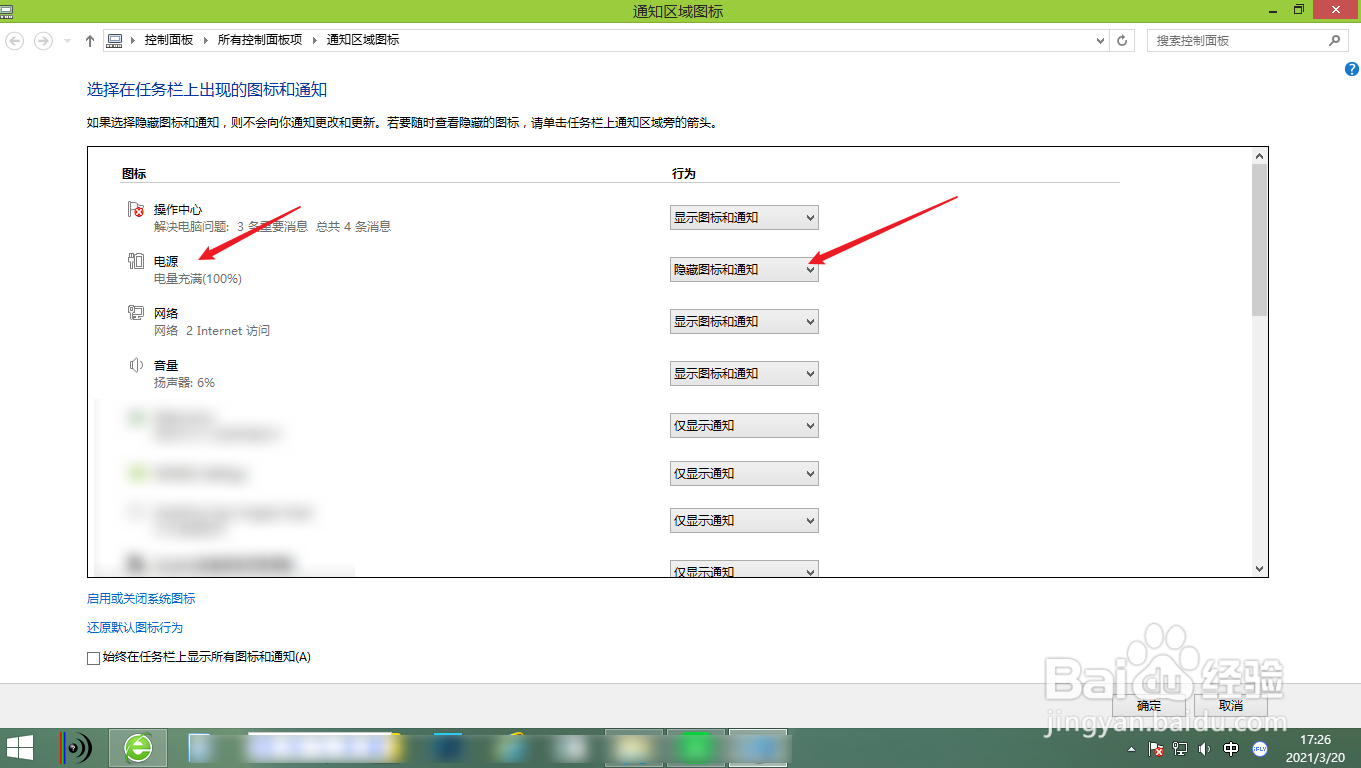
Task: Click the 电源 battery icon in list
Action: 137,261
